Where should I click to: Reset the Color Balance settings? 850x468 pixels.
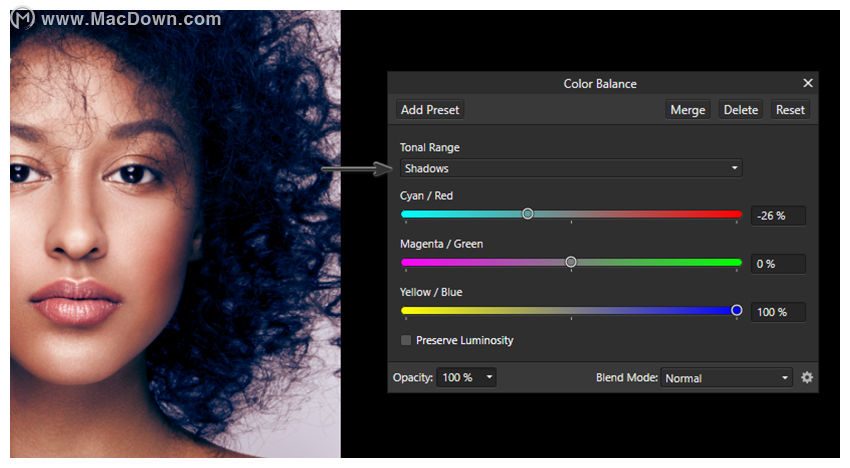pyautogui.click(x=790, y=110)
